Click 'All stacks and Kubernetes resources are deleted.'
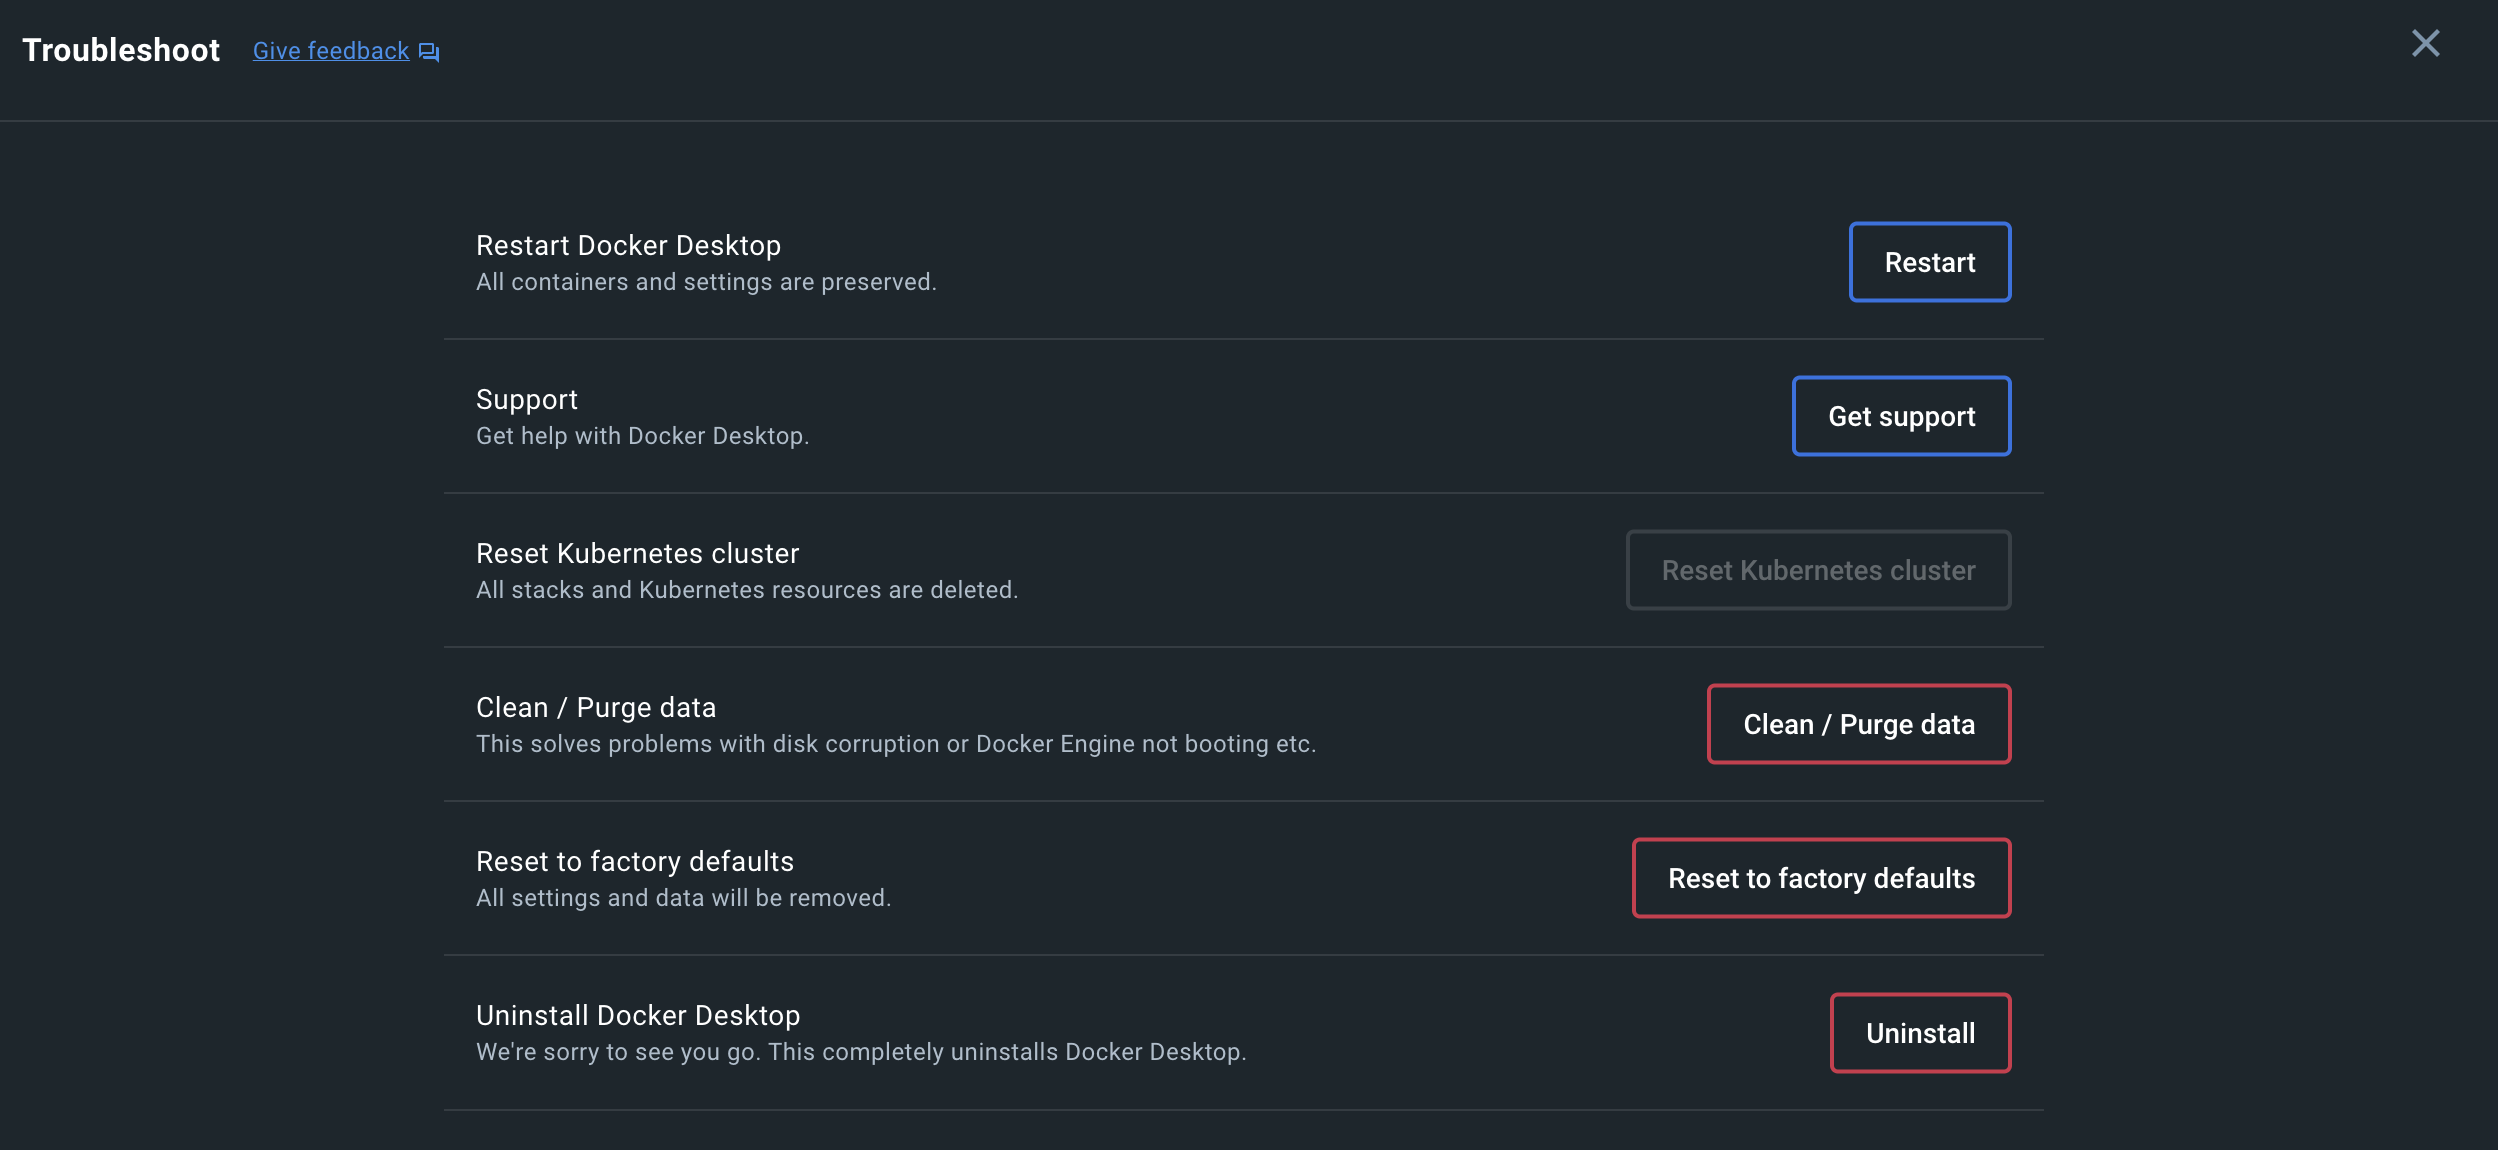2498x1150 pixels. pyautogui.click(x=747, y=590)
